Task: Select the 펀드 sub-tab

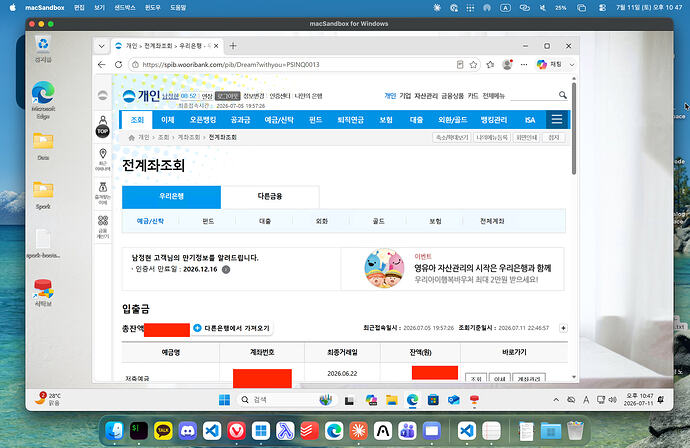Action: click(208, 221)
